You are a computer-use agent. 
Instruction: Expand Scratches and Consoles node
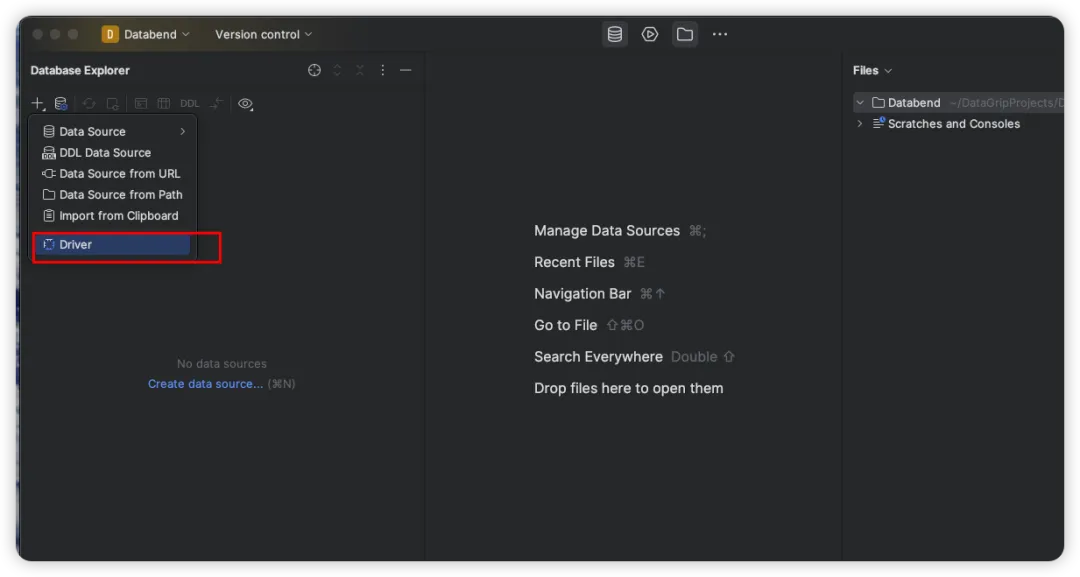click(x=860, y=124)
